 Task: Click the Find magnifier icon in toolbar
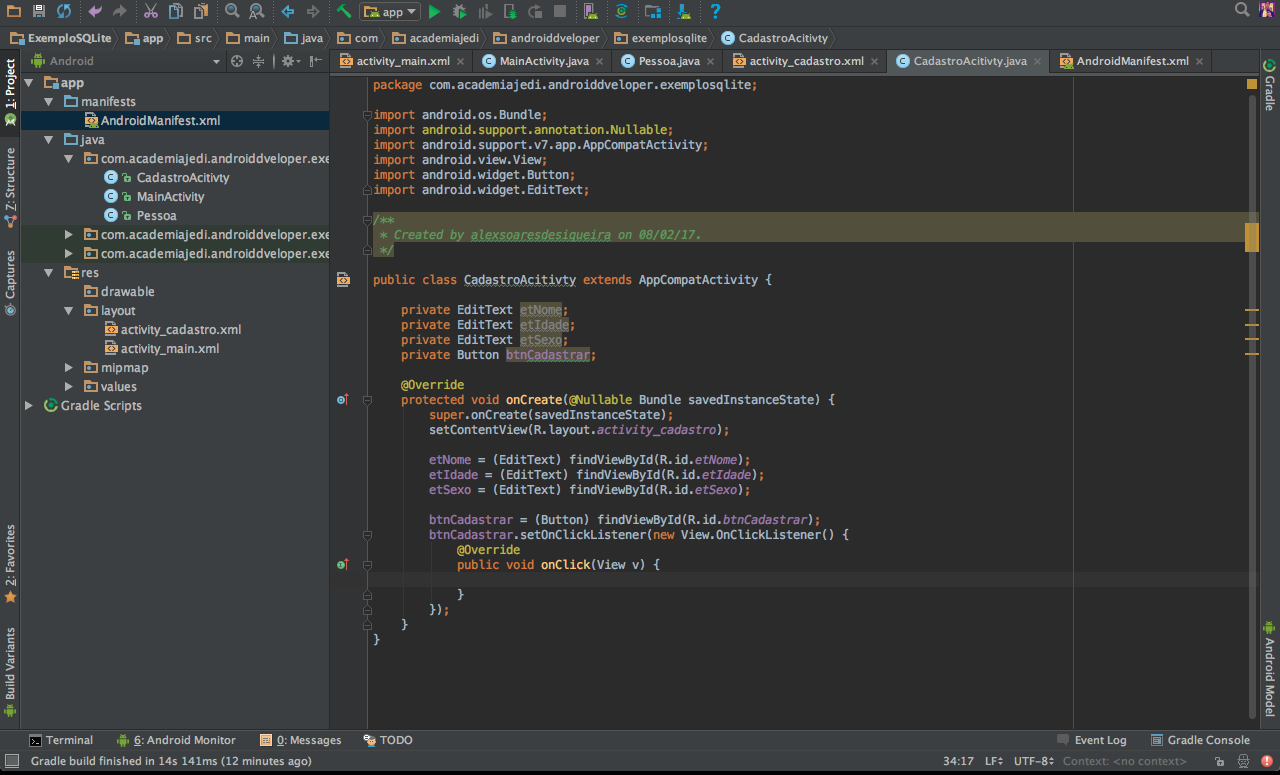(231, 12)
